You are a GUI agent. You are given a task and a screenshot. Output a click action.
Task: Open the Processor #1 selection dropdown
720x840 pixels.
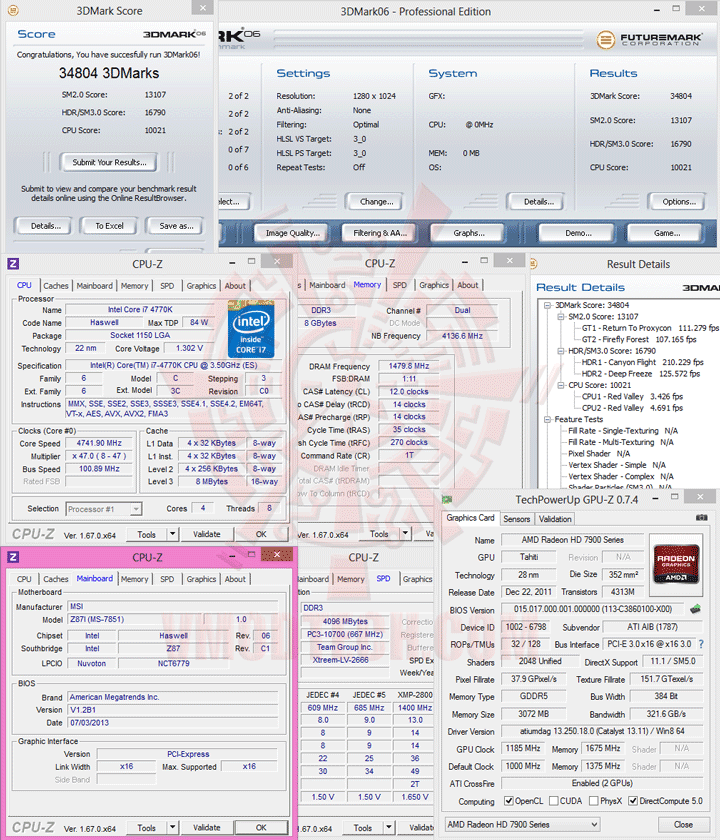click(x=137, y=509)
